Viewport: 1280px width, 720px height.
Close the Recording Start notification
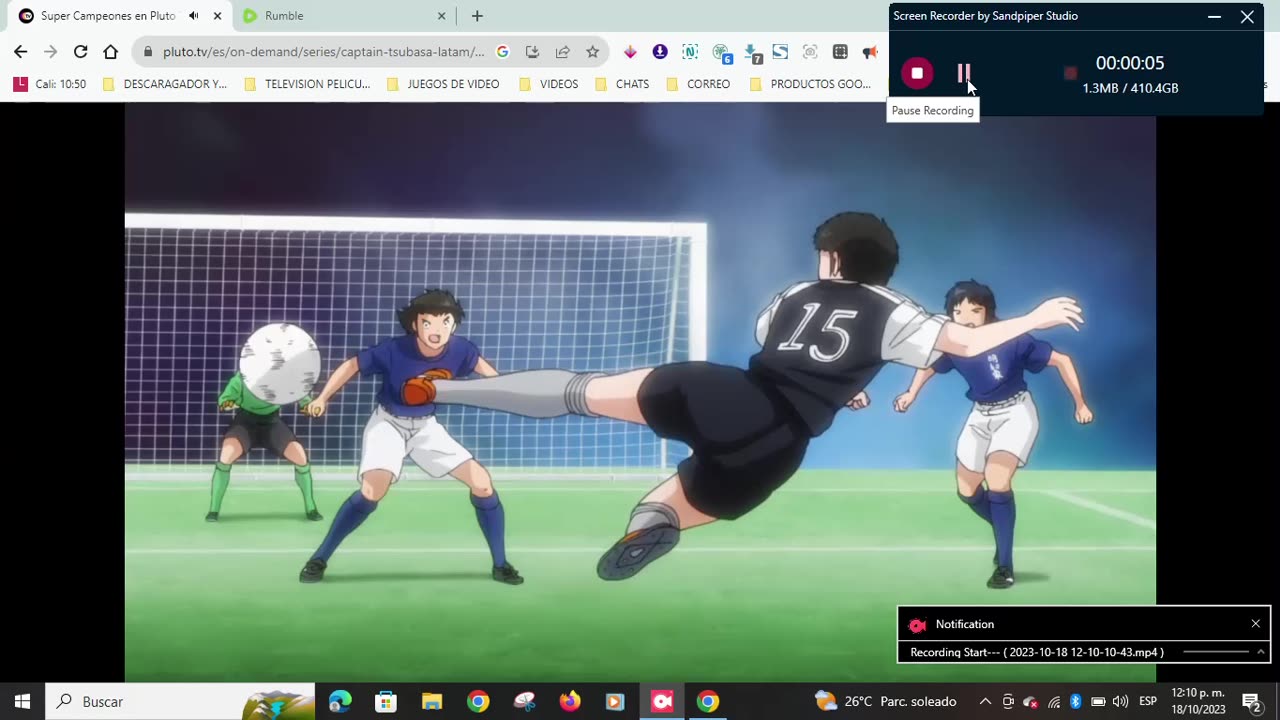(x=1255, y=624)
